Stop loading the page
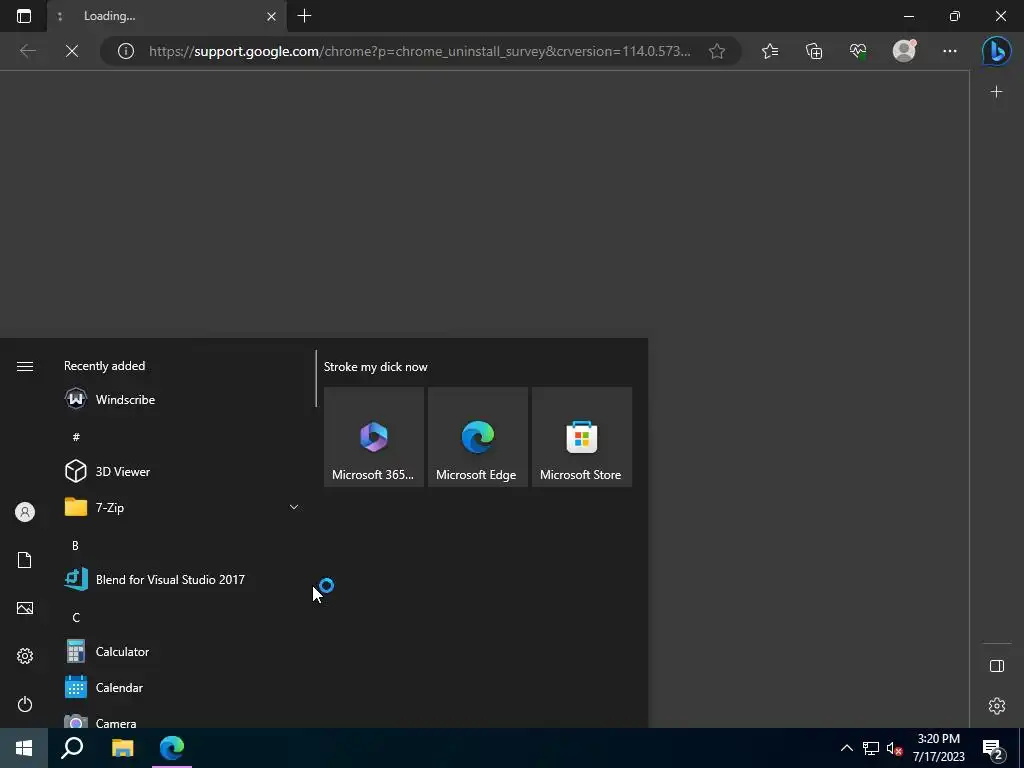Viewport: 1024px width, 768px height. 72,51
